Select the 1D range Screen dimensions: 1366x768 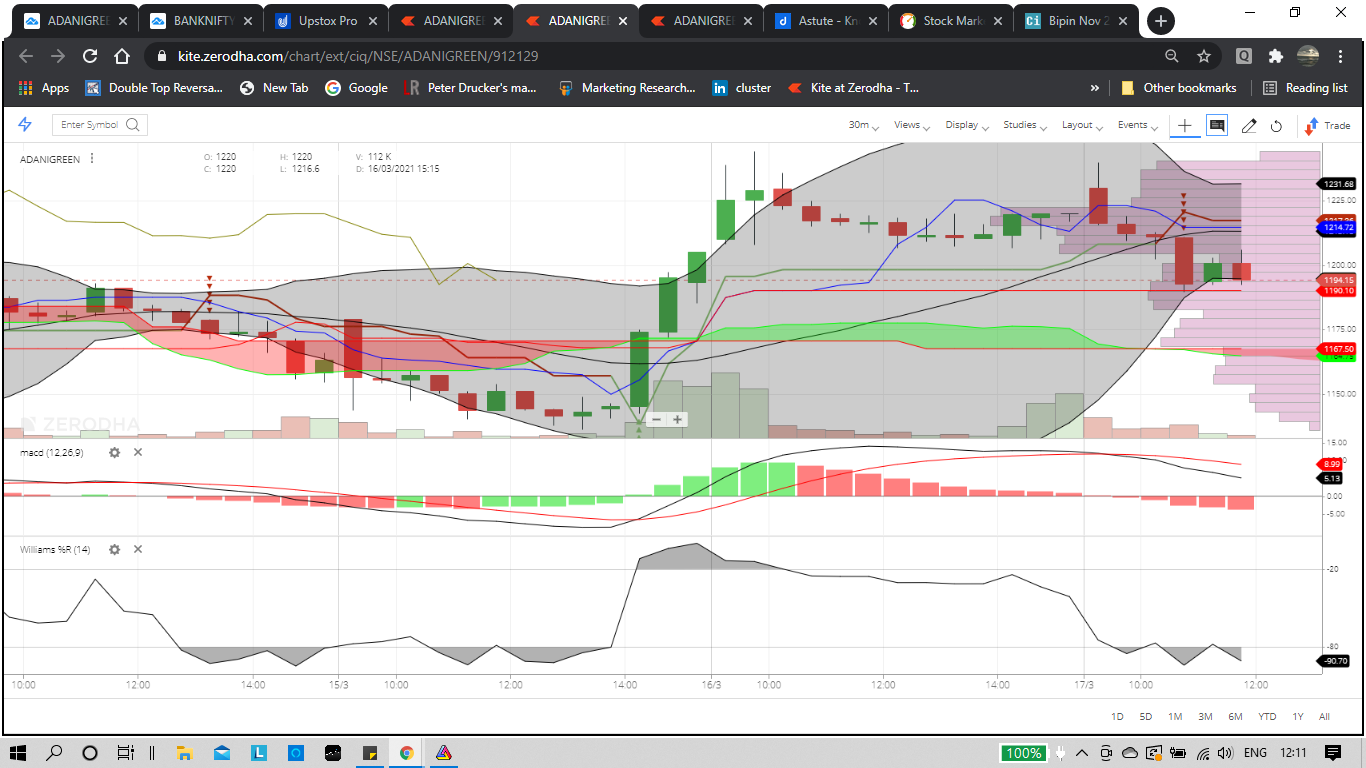coord(1118,717)
